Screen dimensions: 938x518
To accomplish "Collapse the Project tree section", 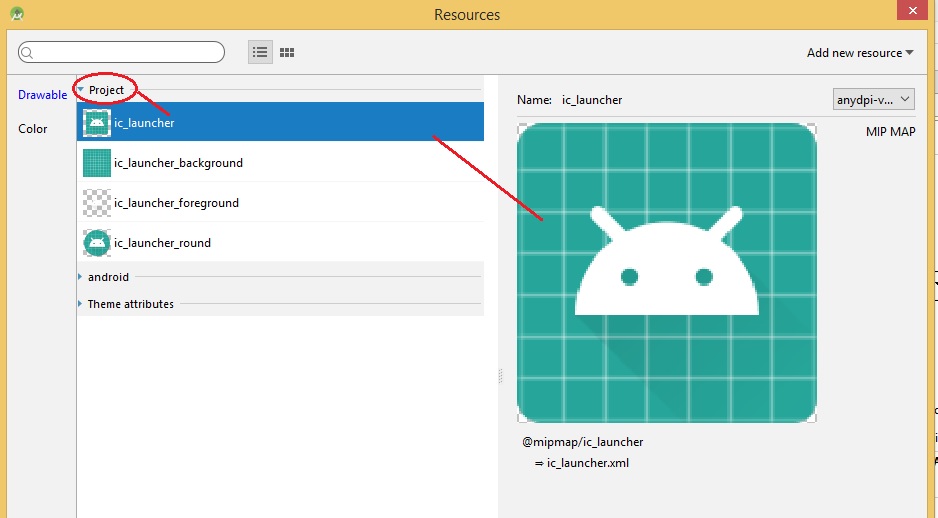I will click(x=81, y=90).
